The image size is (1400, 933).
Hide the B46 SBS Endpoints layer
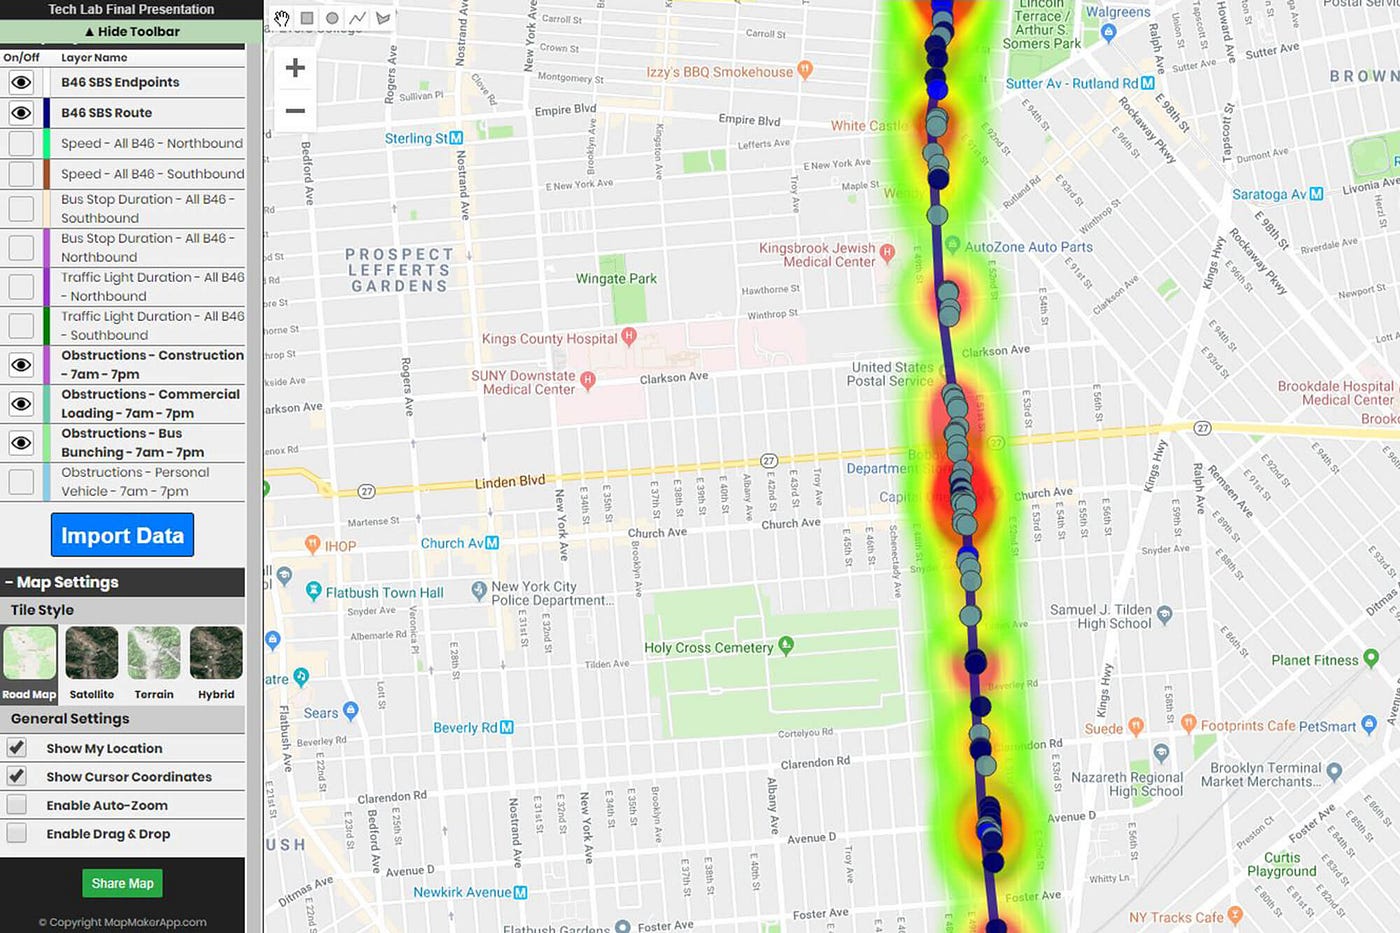coord(21,82)
